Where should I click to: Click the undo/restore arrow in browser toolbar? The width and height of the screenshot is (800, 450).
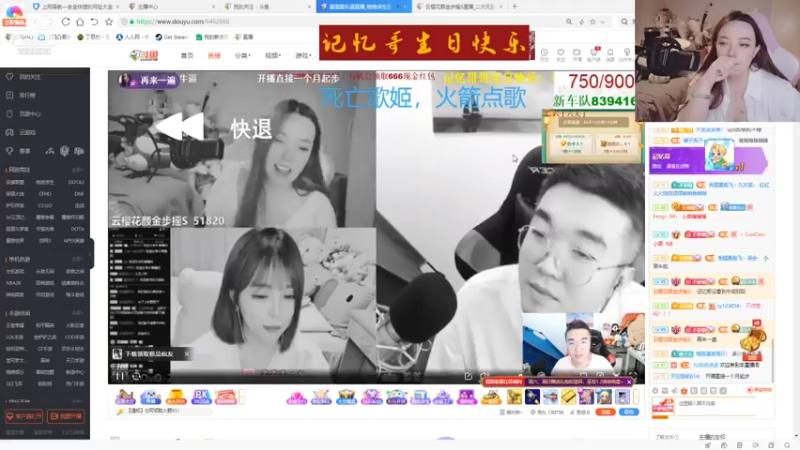(x=94, y=22)
